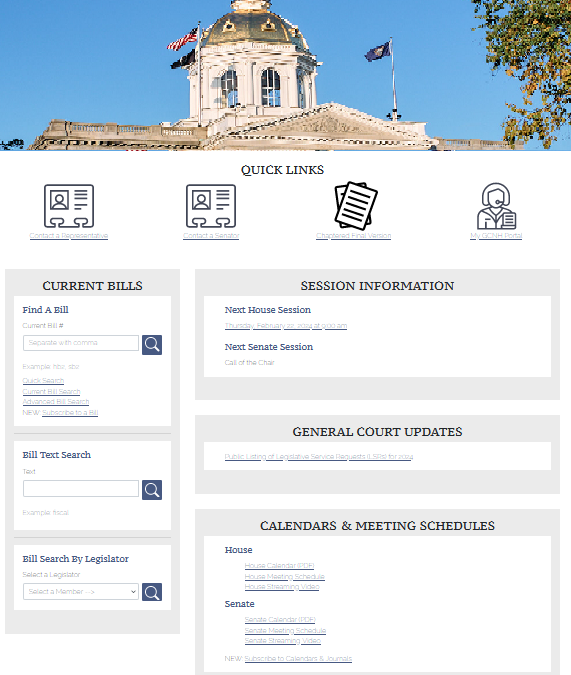The image size is (571, 675).
Task: Open the Chaptered Final Version documents icon
Action: tap(356, 205)
